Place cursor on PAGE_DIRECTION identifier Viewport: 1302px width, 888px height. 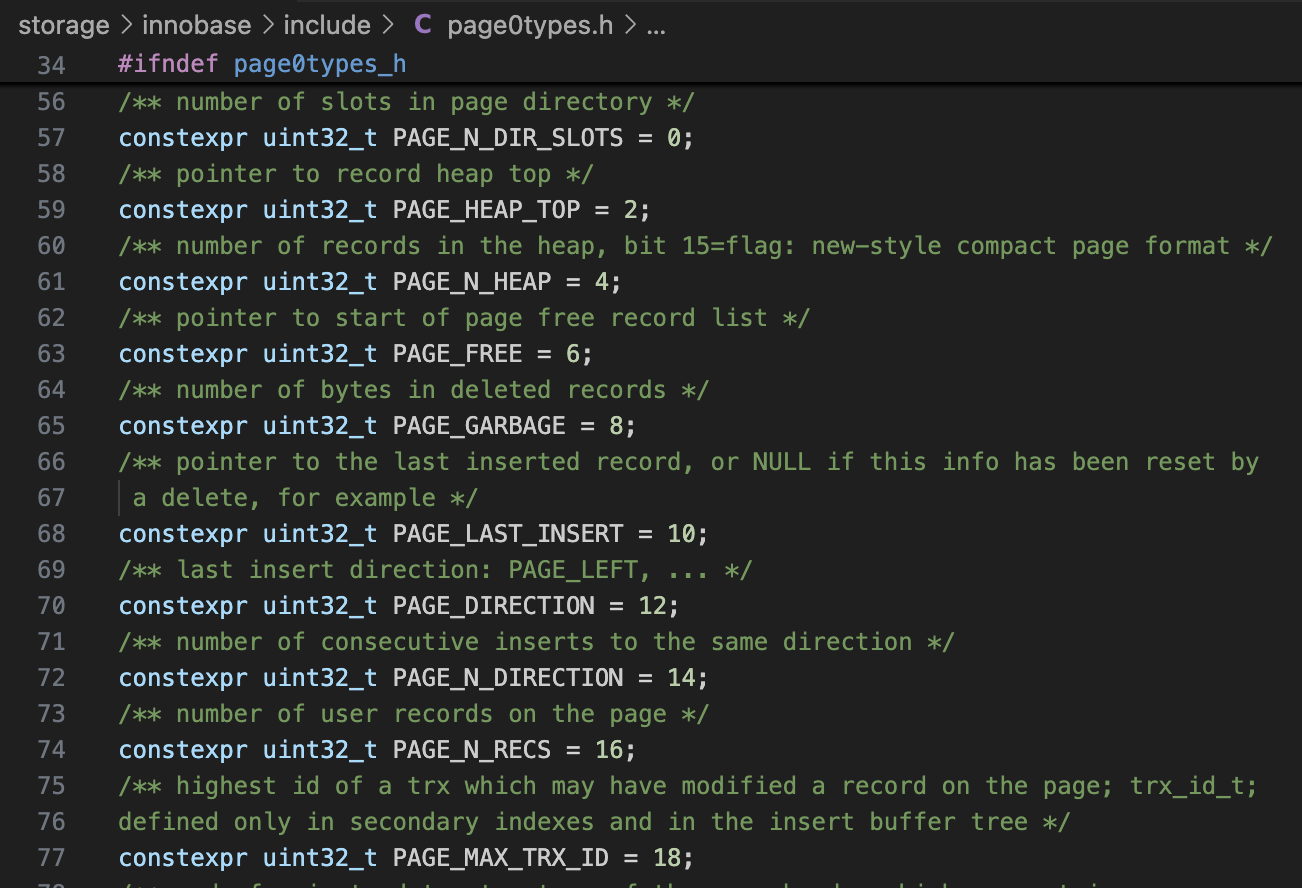click(x=494, y=605)
